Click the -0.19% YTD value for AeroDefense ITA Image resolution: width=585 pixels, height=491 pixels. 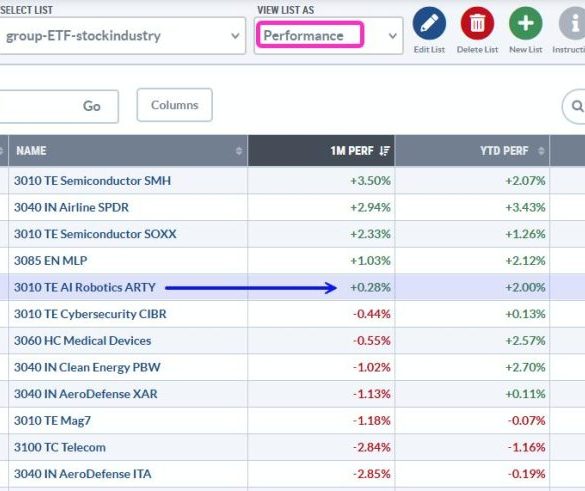tap(526, 474)
